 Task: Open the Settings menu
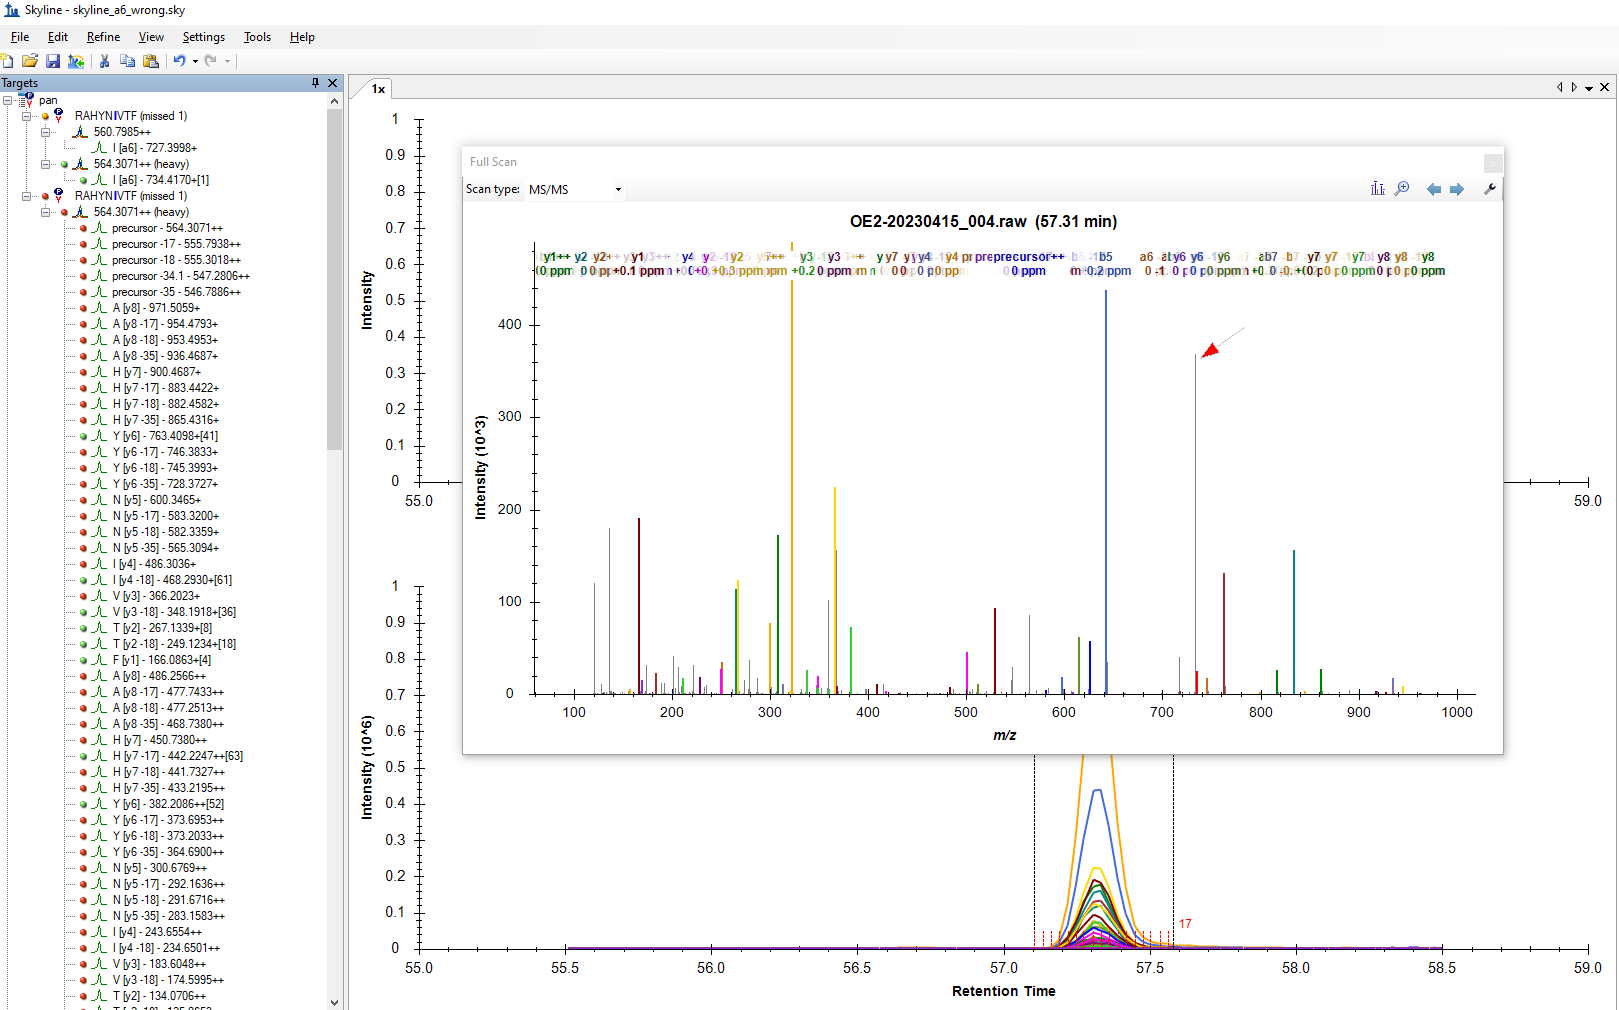click(x=203, y=37)
